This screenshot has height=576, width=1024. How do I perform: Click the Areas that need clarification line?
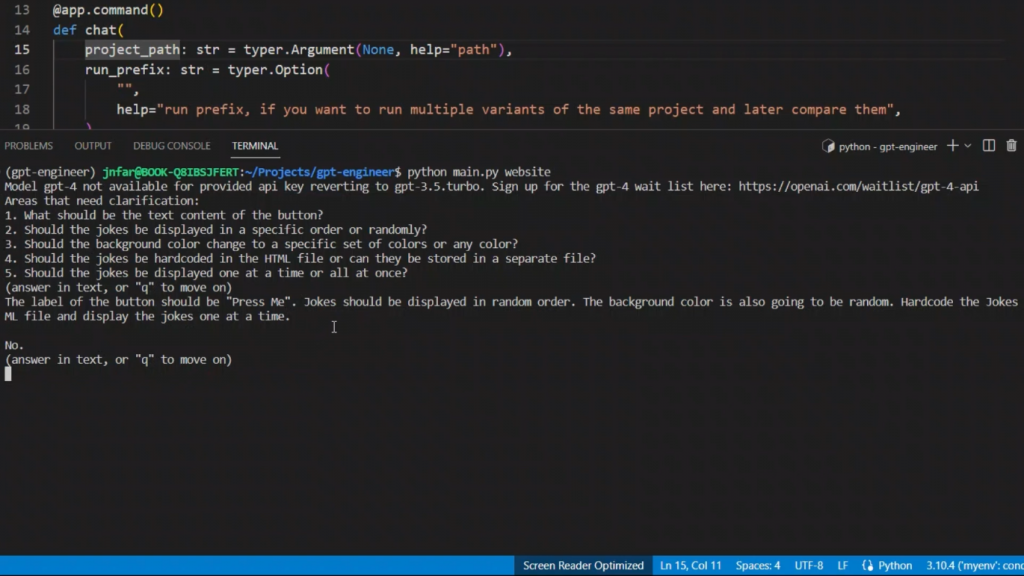102,200
